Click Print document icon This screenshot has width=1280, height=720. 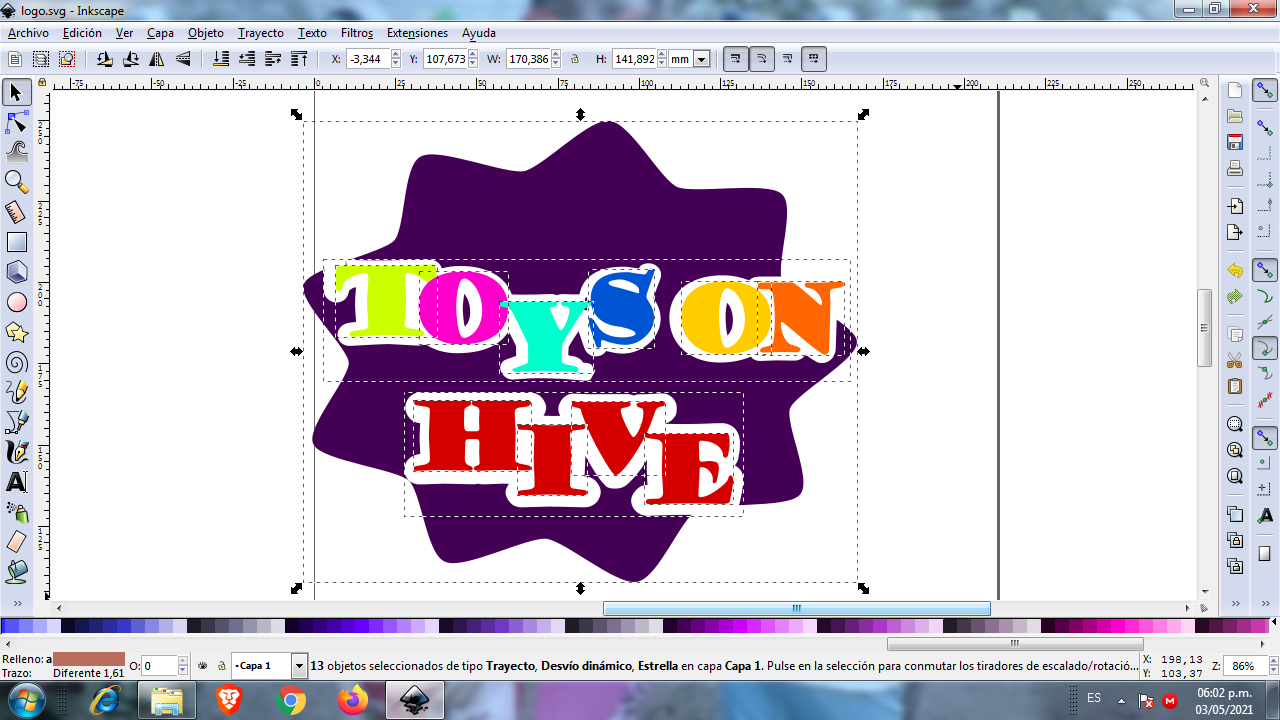[1235, 168]
